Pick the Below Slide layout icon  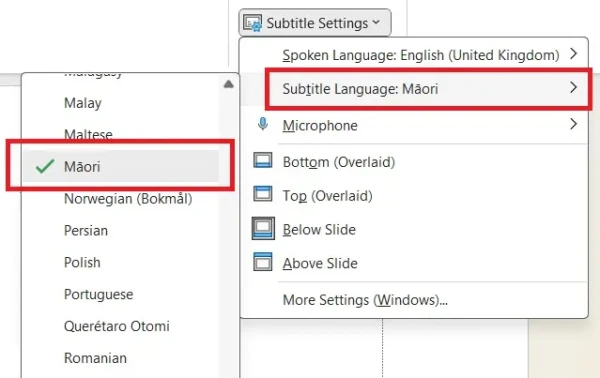click(x=263, y=228)
